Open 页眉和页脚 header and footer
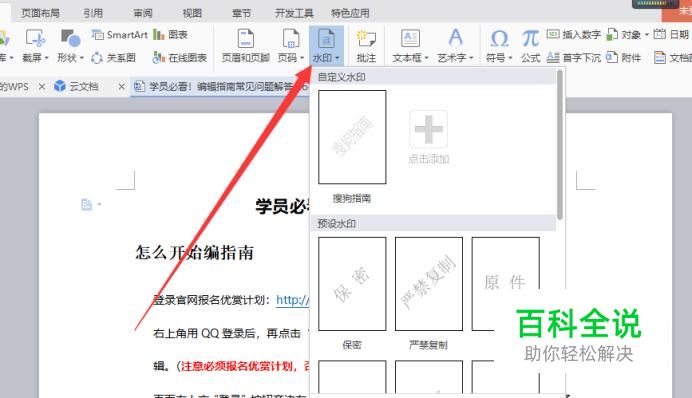Image resolution: width=692 pixels, height=398 pixels. 245,45
